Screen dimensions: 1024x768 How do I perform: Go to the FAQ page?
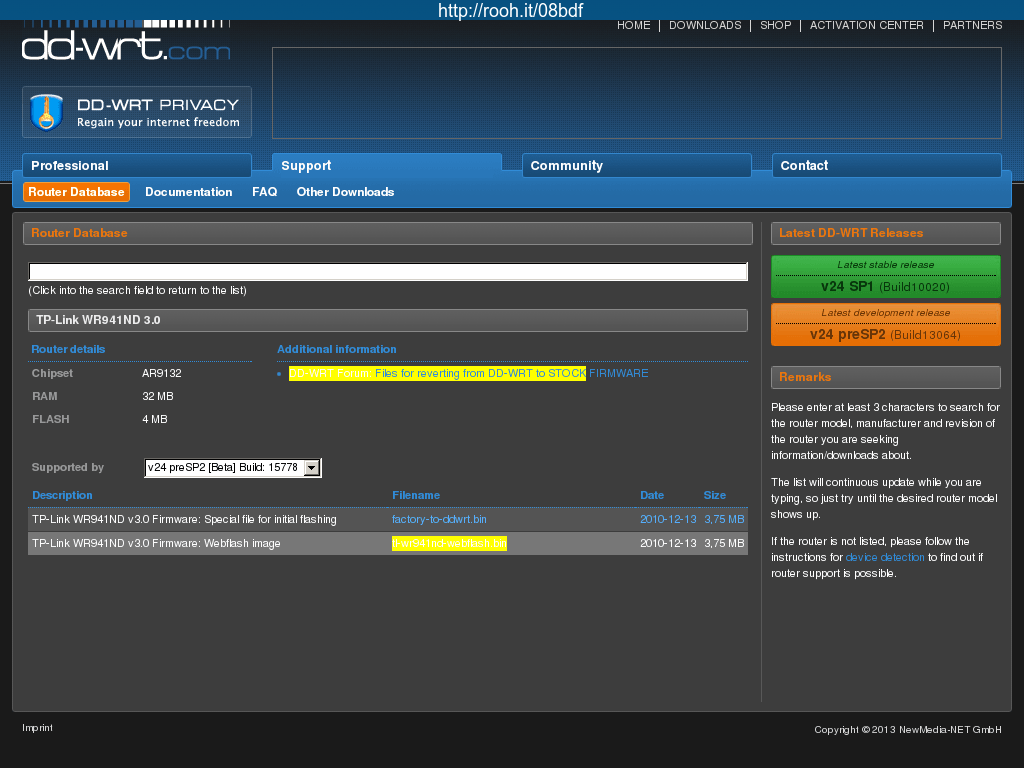264,192
